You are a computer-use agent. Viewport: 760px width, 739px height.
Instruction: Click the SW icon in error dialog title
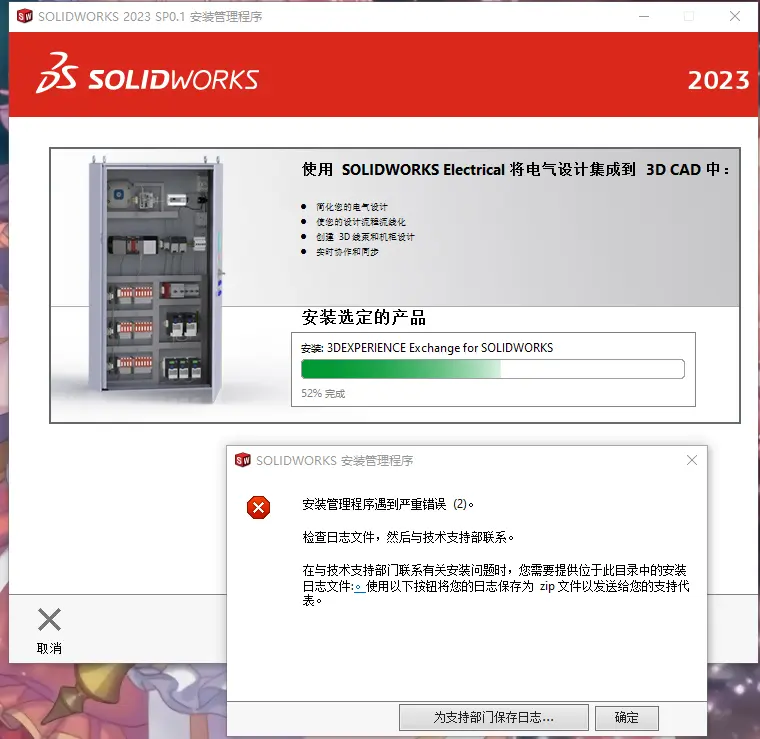coord(242,460)
